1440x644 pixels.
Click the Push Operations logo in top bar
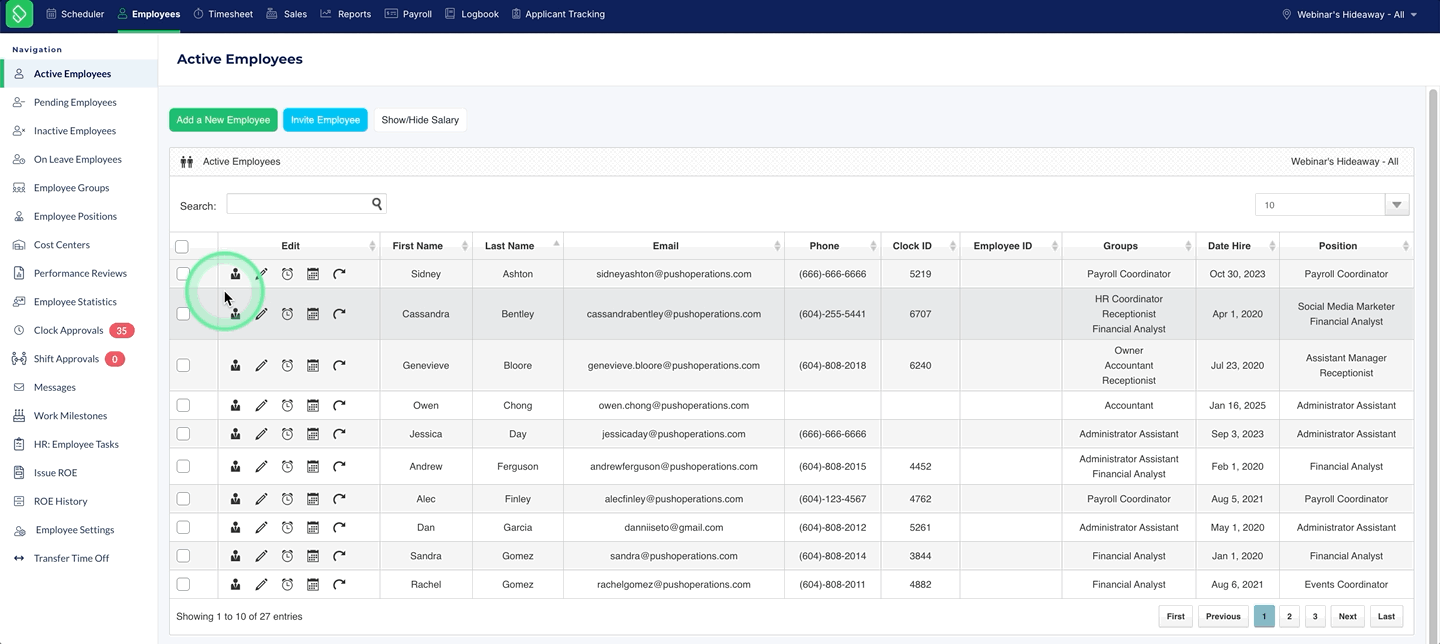(19, 14)
